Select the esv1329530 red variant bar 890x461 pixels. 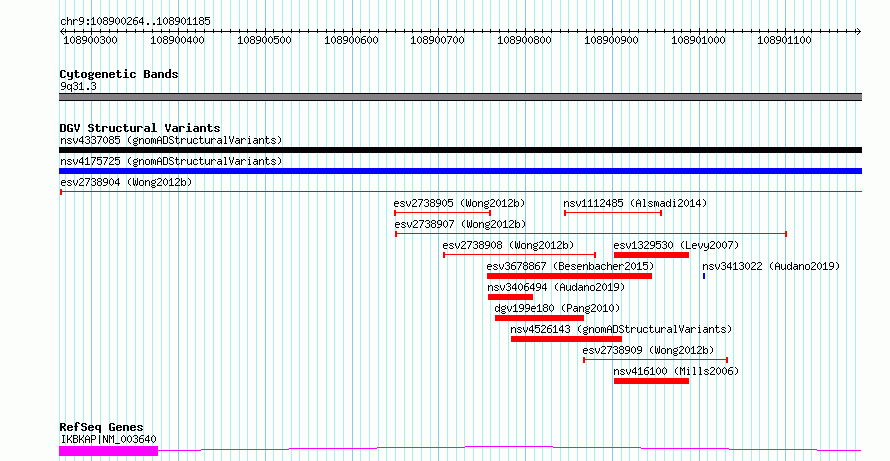651,255
